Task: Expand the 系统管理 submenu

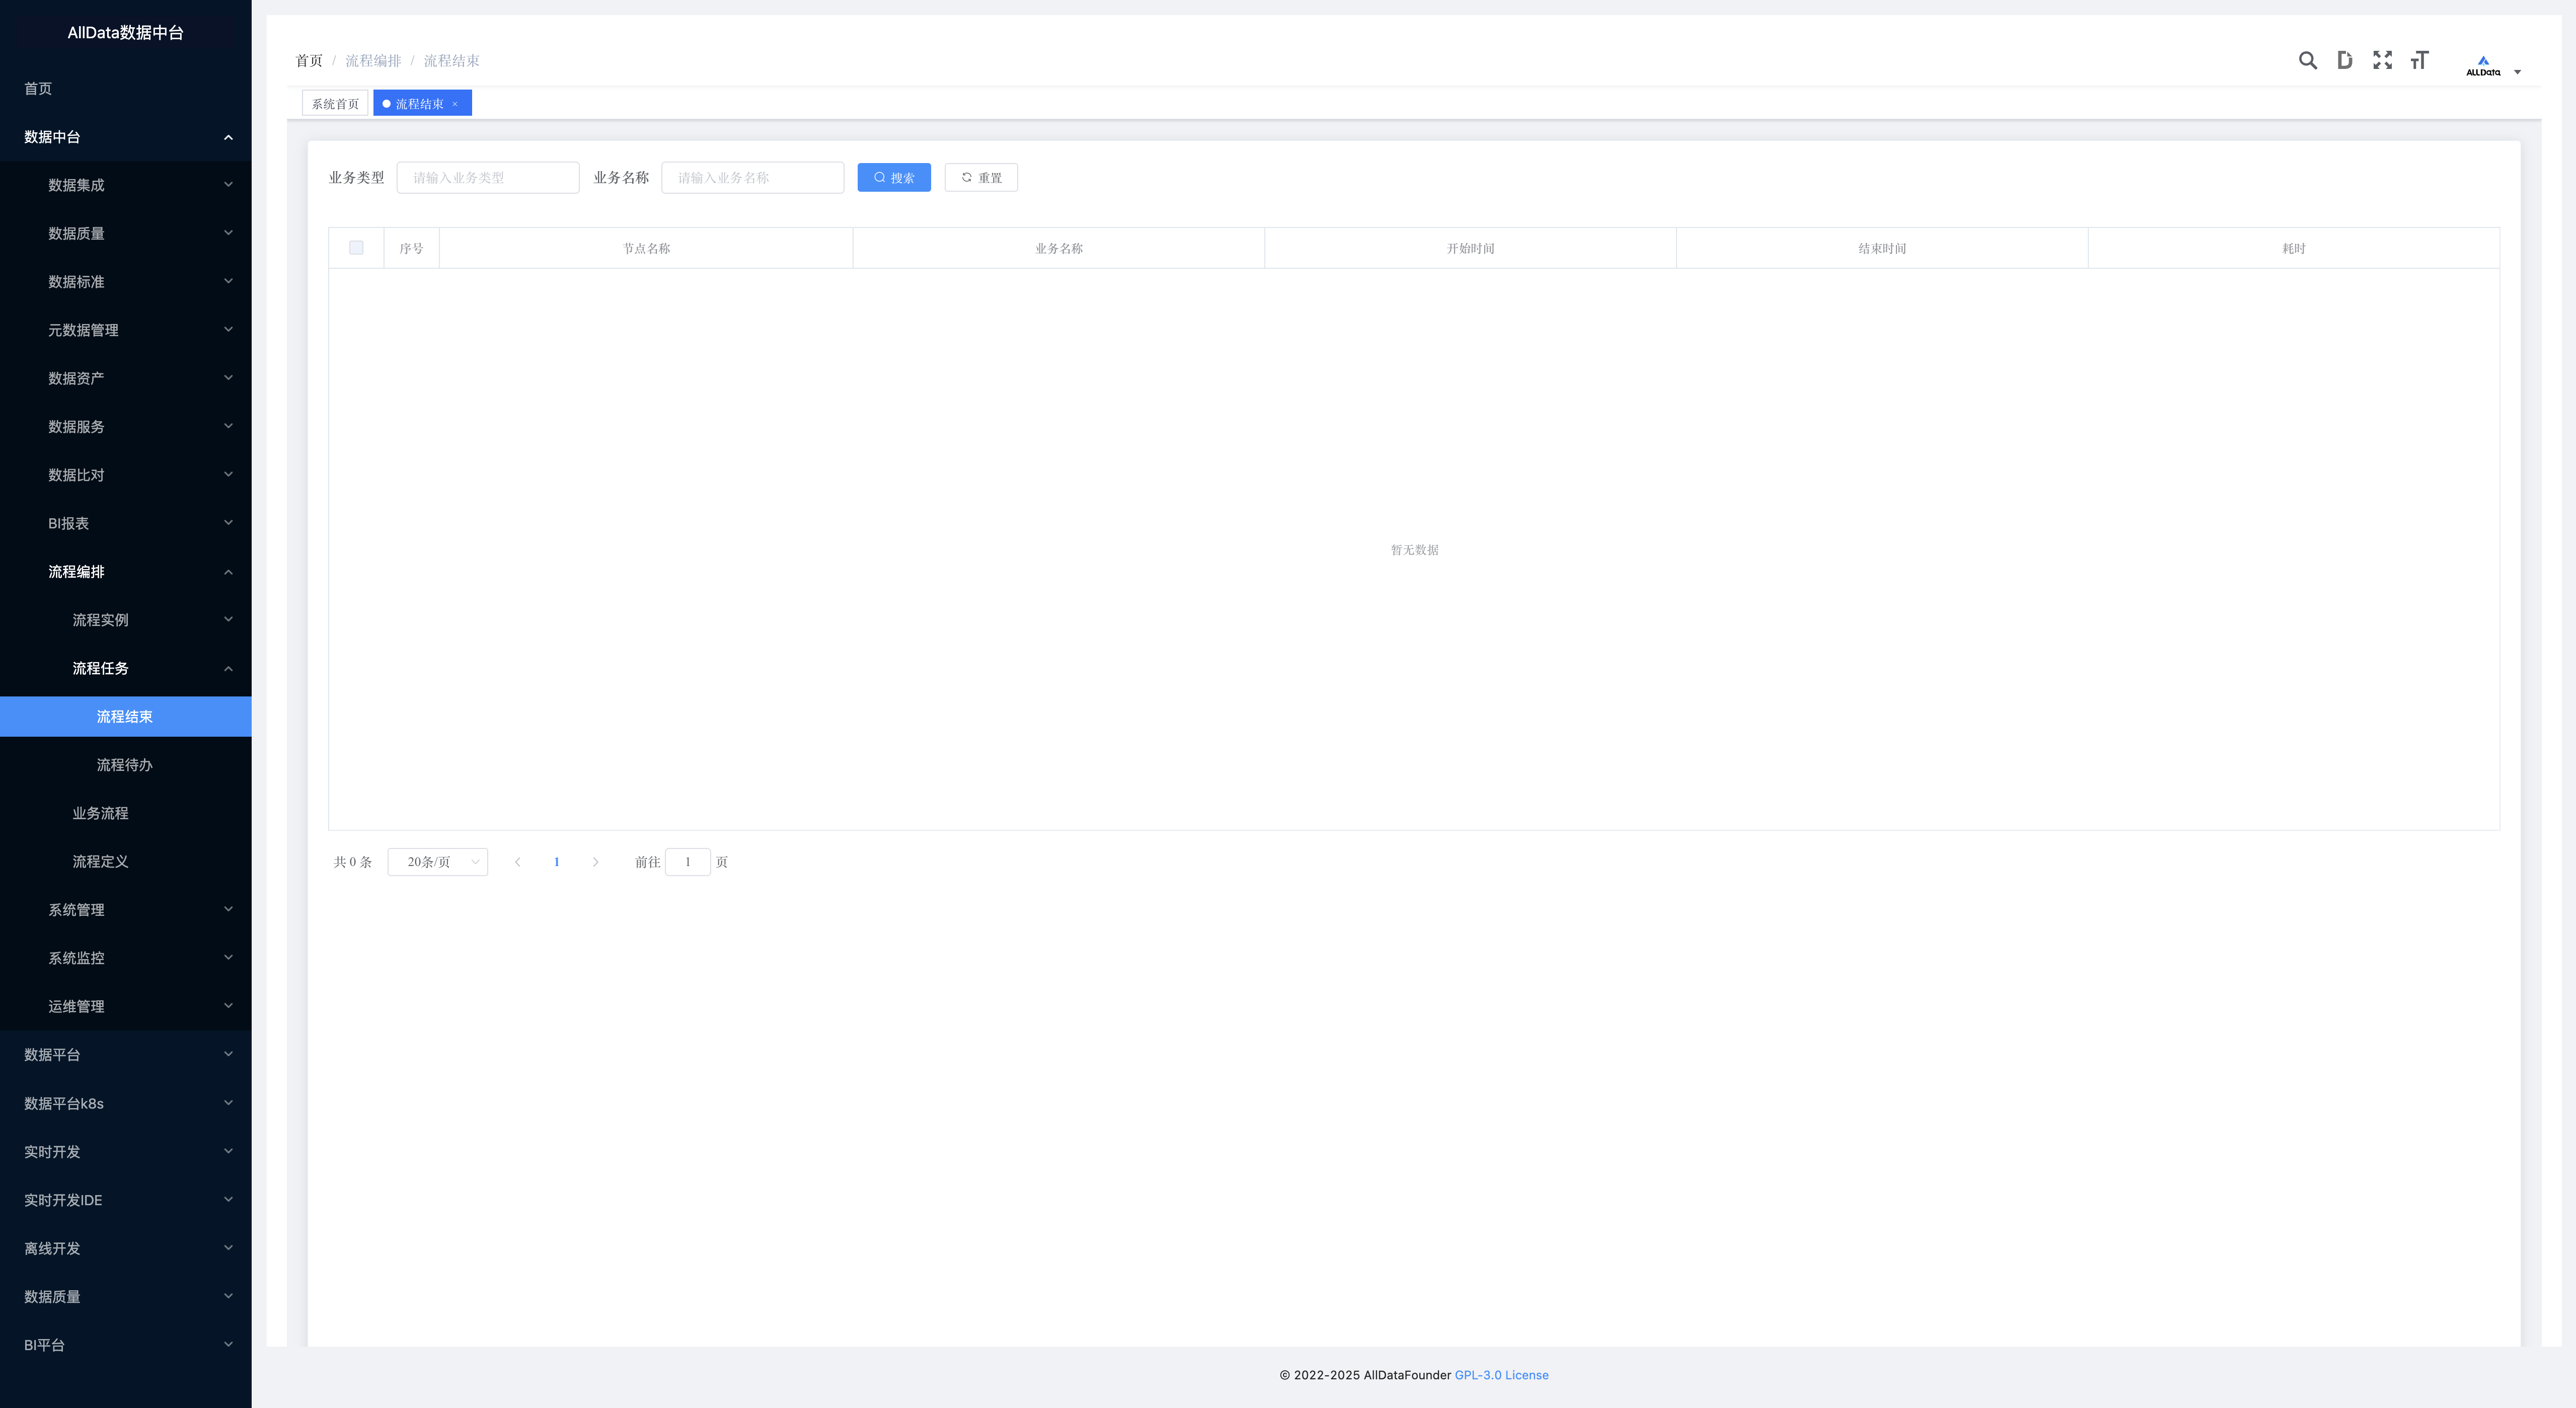Action: (126, 910)
